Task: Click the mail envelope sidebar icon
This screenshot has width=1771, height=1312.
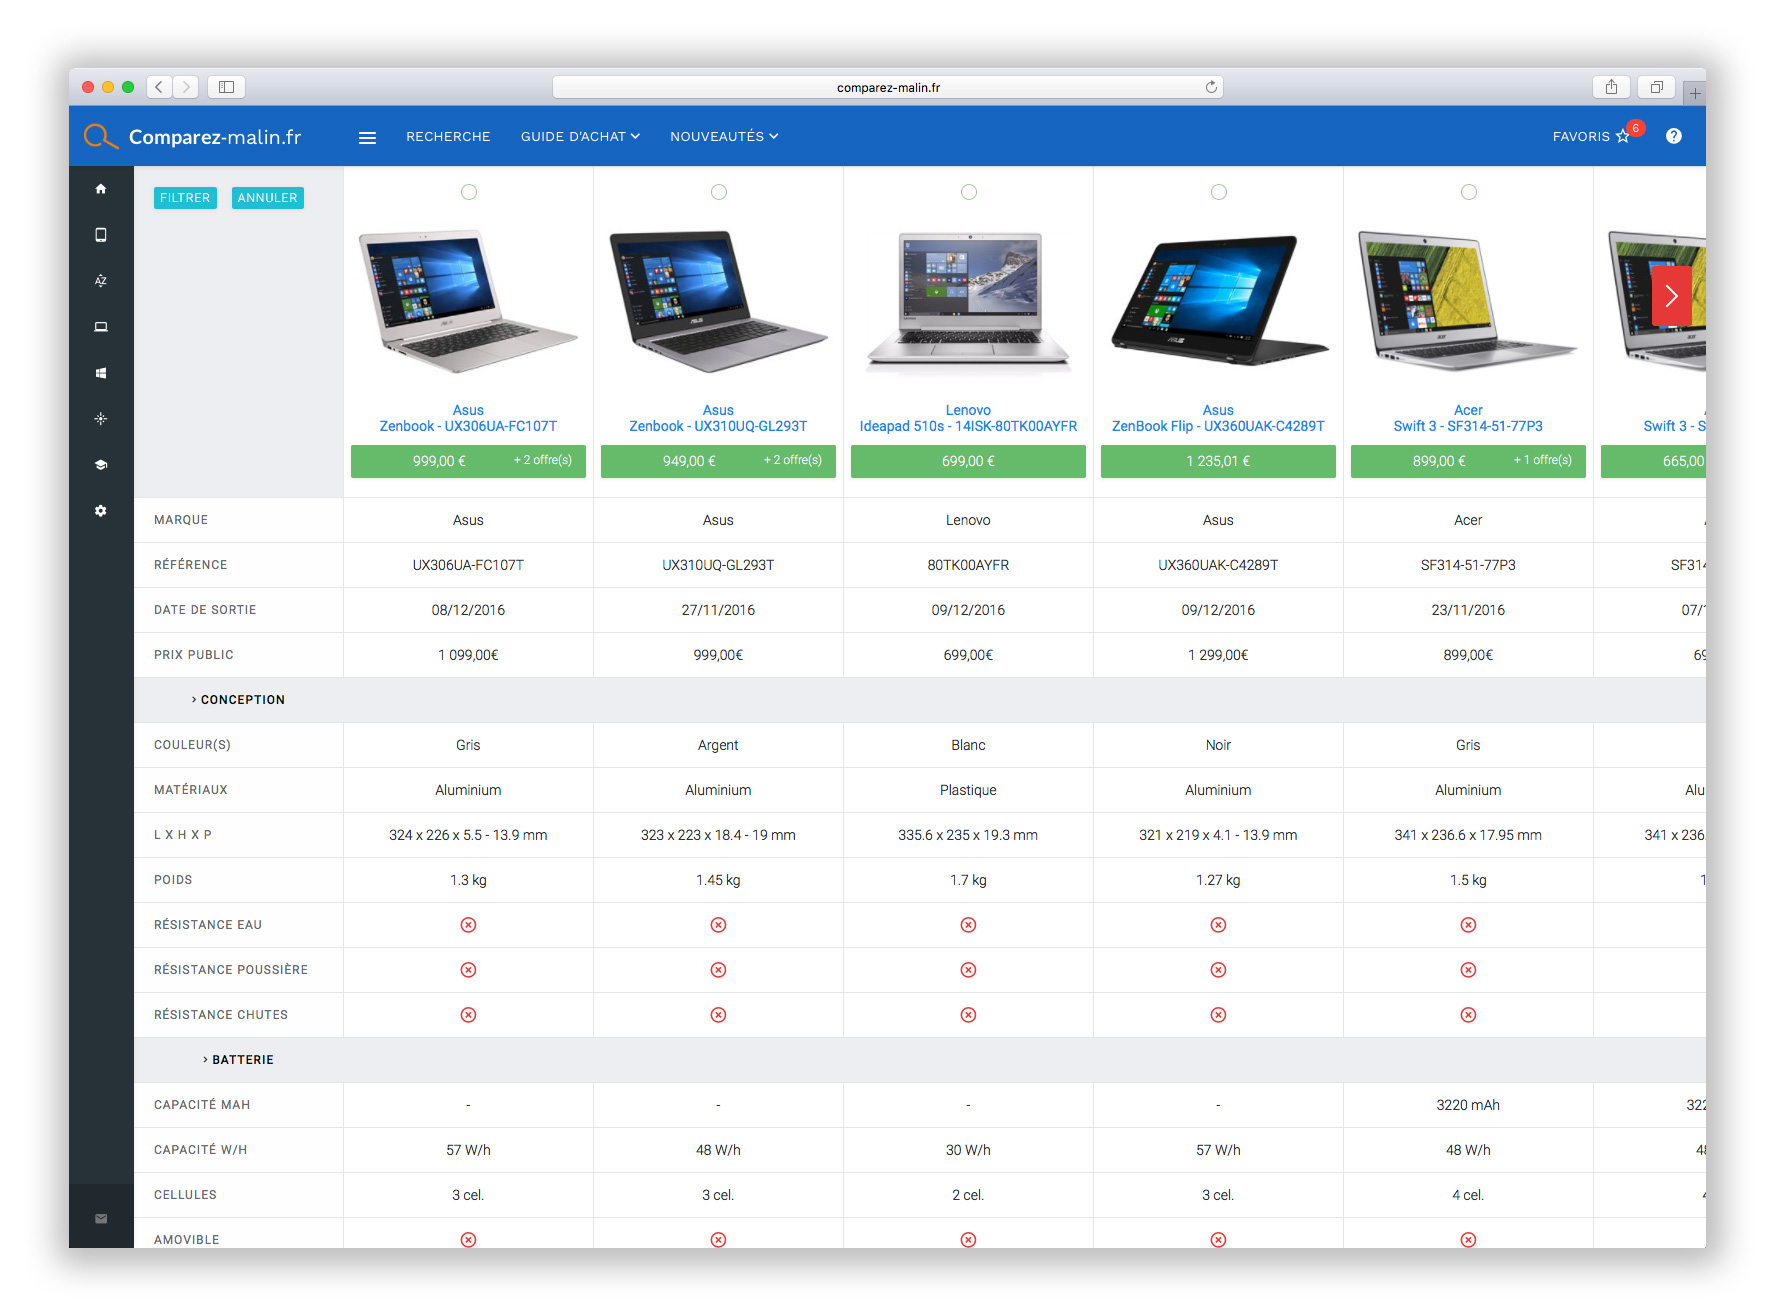Action: [x=101, y=1218]
